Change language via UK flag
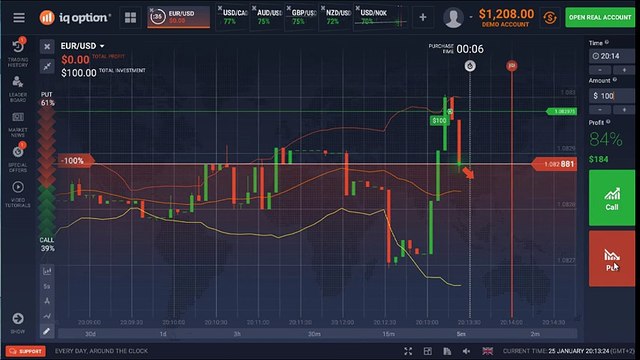 tap(487, 351)
